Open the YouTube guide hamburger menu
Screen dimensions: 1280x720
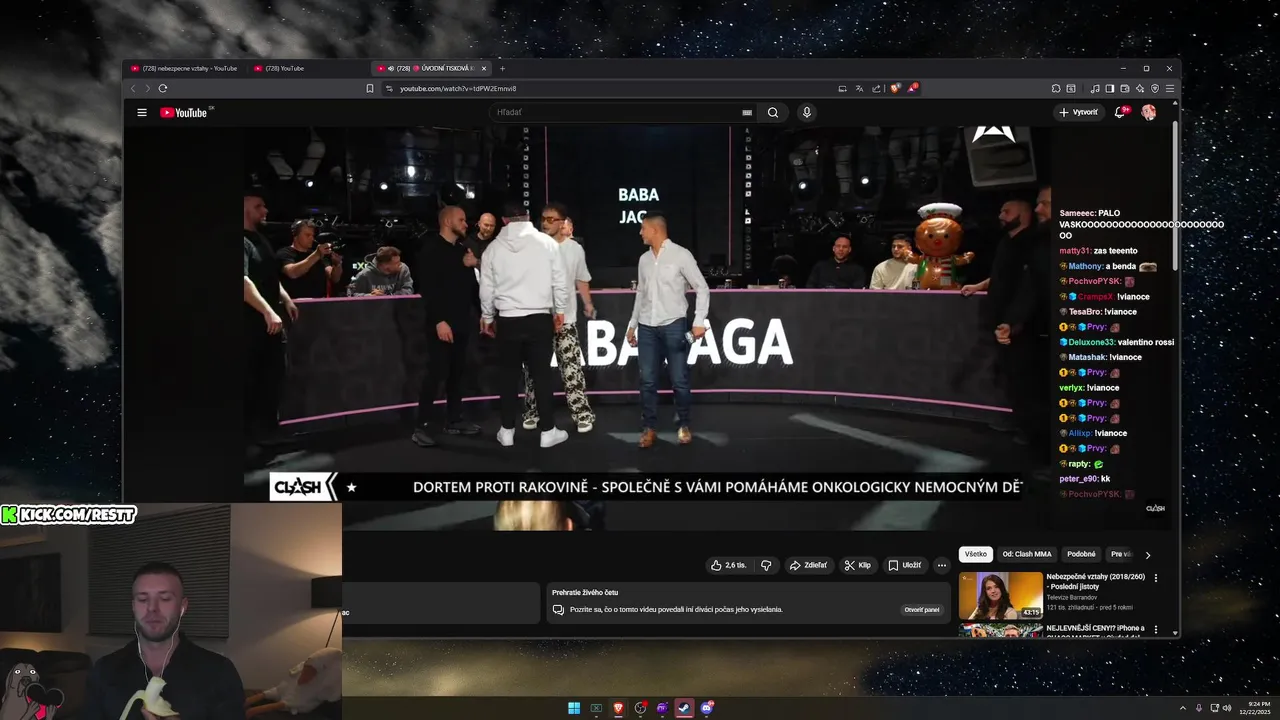[142, 113]
